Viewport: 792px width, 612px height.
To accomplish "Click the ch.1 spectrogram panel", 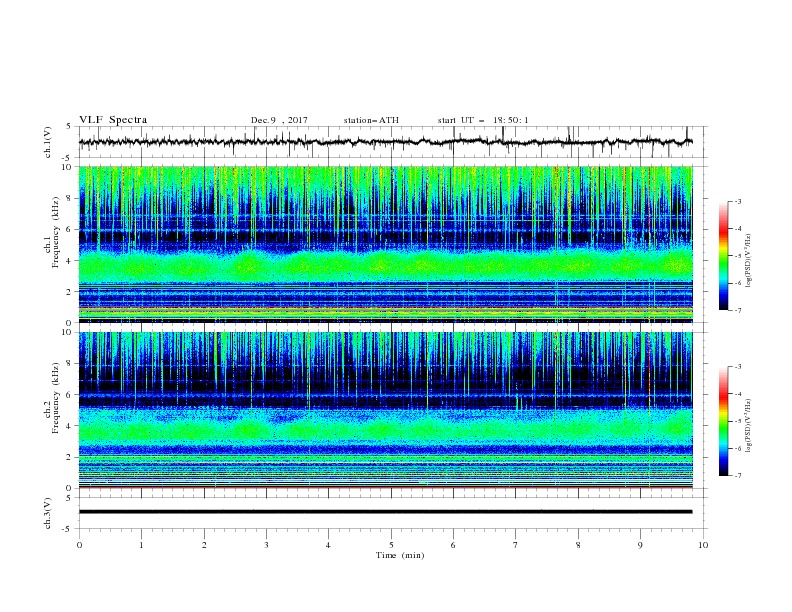I will tap(386, 244).
